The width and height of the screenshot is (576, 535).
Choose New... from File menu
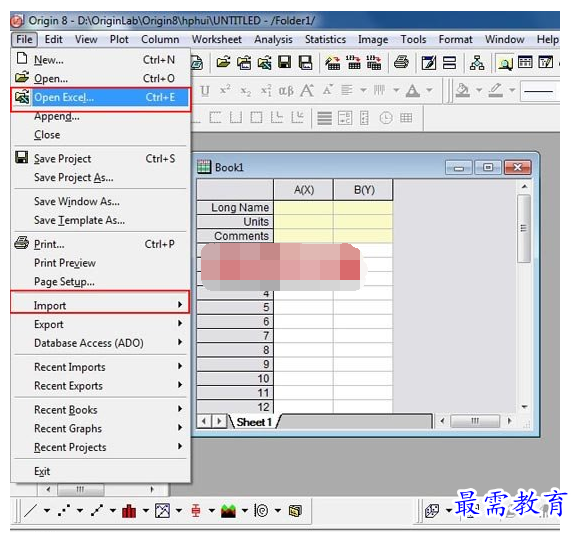point(100,60)
